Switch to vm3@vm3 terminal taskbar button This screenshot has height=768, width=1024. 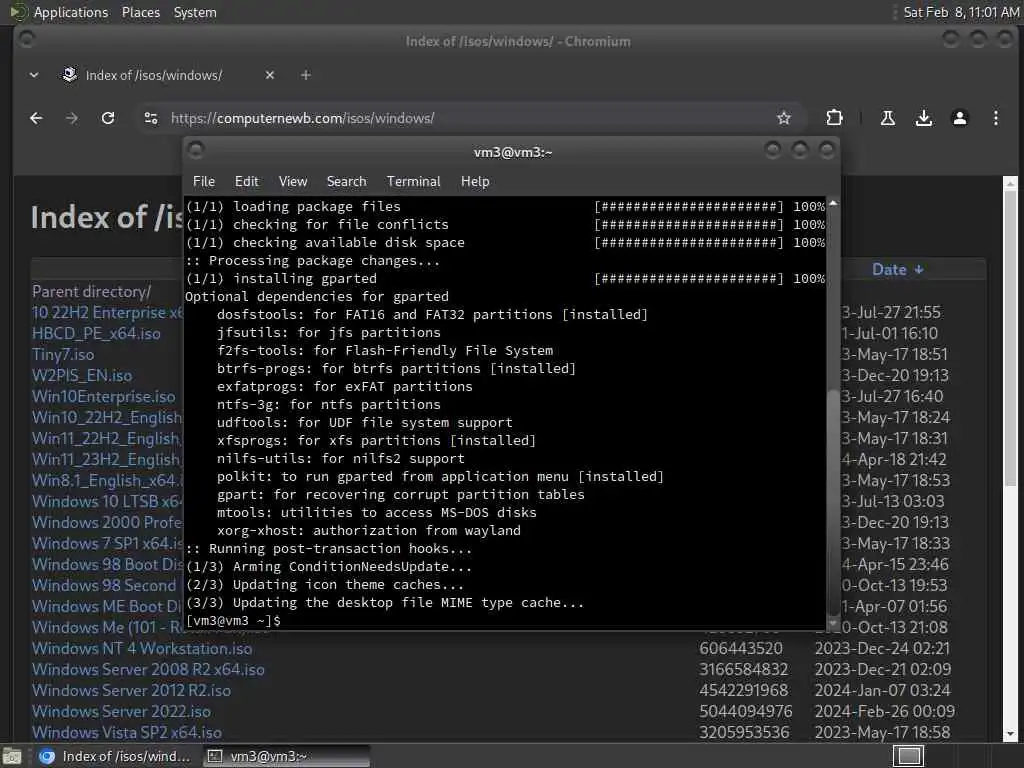(x=285, y=756)
